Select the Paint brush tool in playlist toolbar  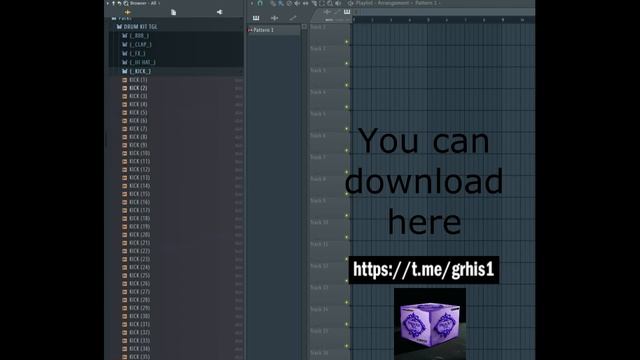point(281,3)
